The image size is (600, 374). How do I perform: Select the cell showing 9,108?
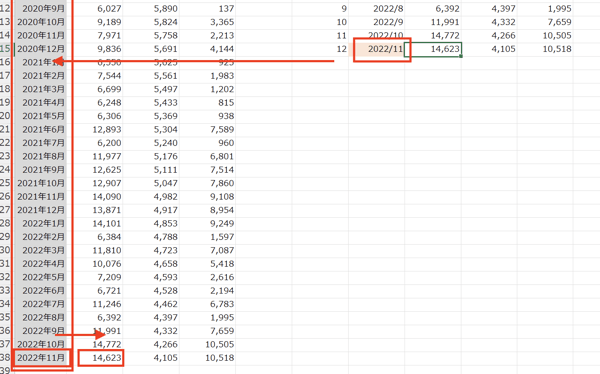[207, 196]
